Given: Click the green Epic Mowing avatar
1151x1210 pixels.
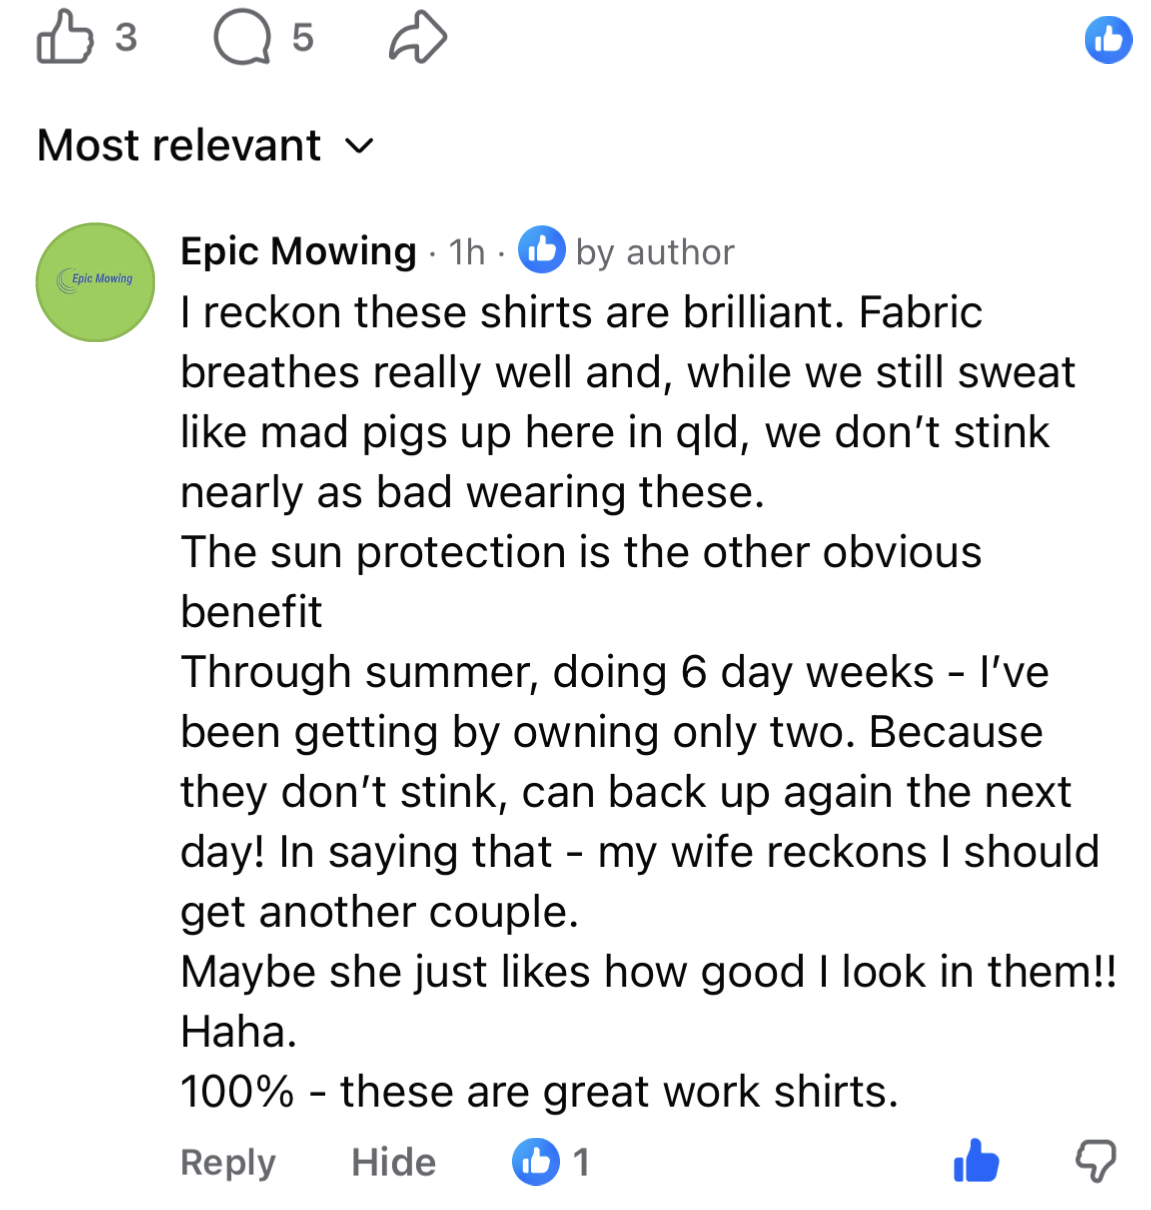Looking at the screenshot, I should click(96, 282).
